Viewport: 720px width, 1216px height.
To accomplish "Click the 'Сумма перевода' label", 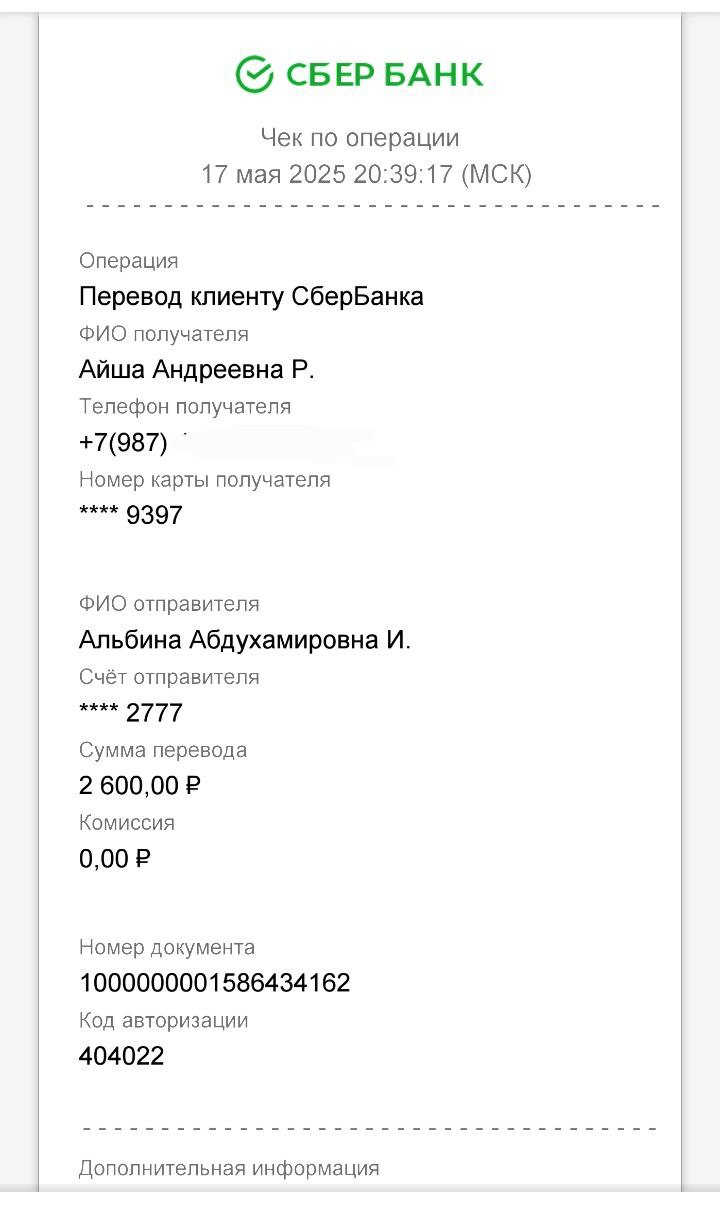I will (x=163, y=750).
